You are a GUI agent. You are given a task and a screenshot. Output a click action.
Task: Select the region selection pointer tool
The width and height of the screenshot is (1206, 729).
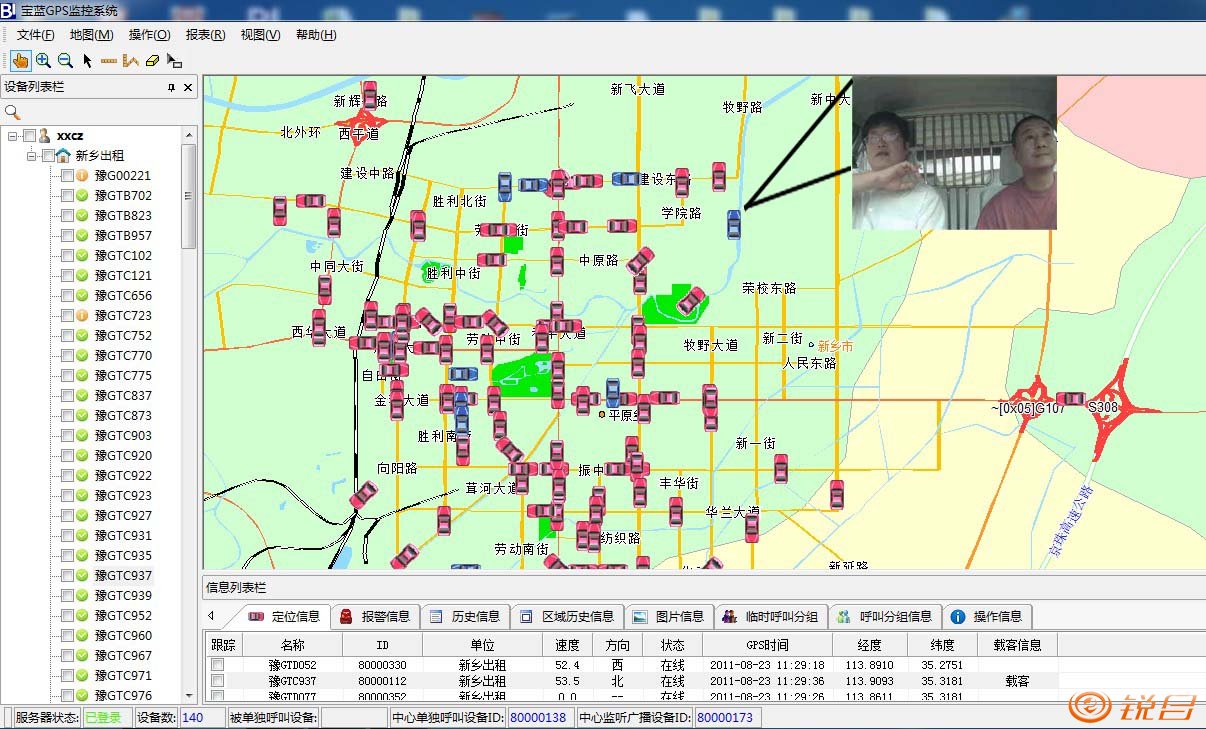point(174,61)
